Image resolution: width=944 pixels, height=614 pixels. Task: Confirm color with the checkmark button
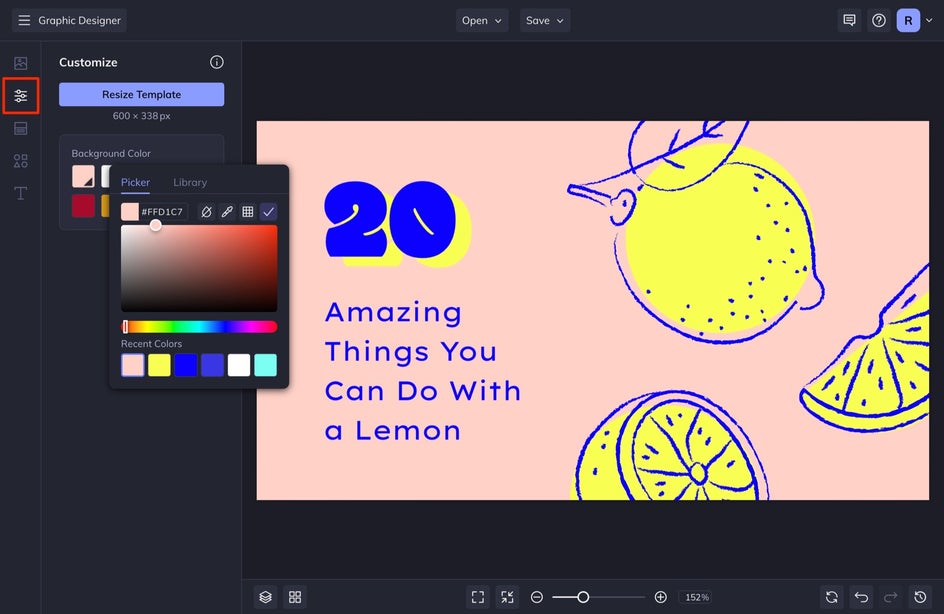tap(269, 212)
